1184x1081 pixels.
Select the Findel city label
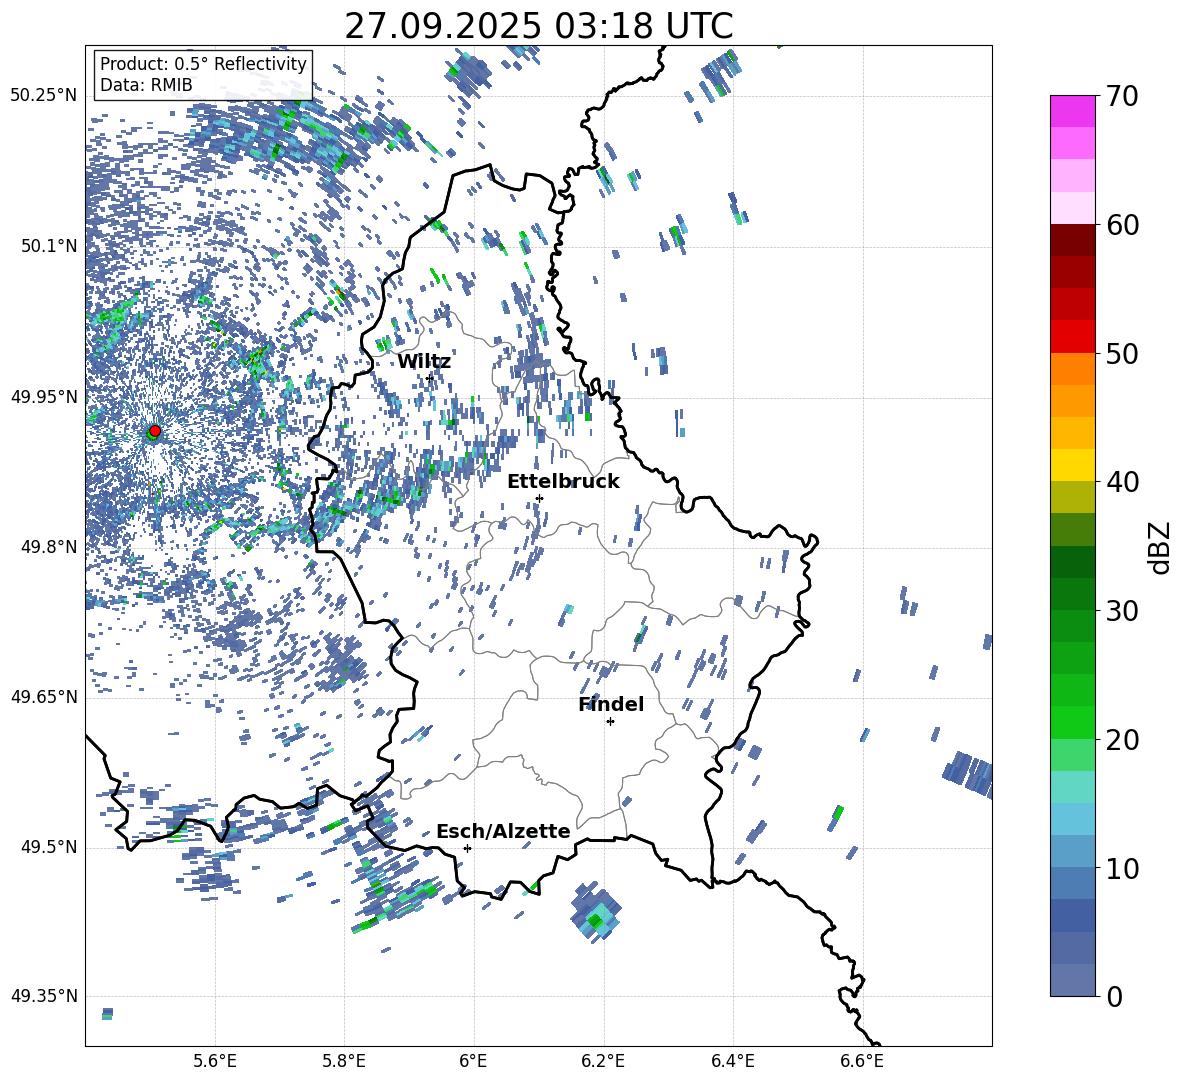611,704
